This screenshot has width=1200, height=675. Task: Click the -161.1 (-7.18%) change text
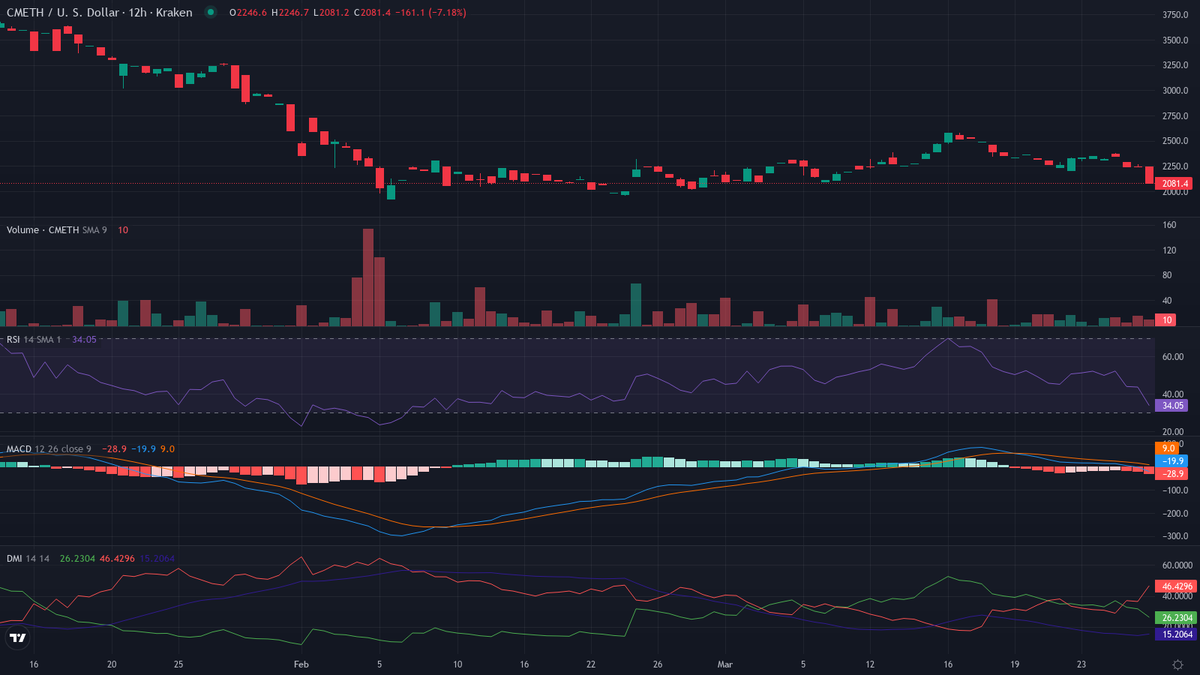coord(433,12)
